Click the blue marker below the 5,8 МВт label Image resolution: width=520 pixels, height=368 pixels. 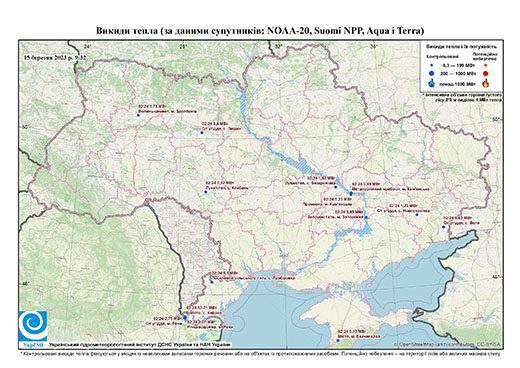tap(202, 132)
